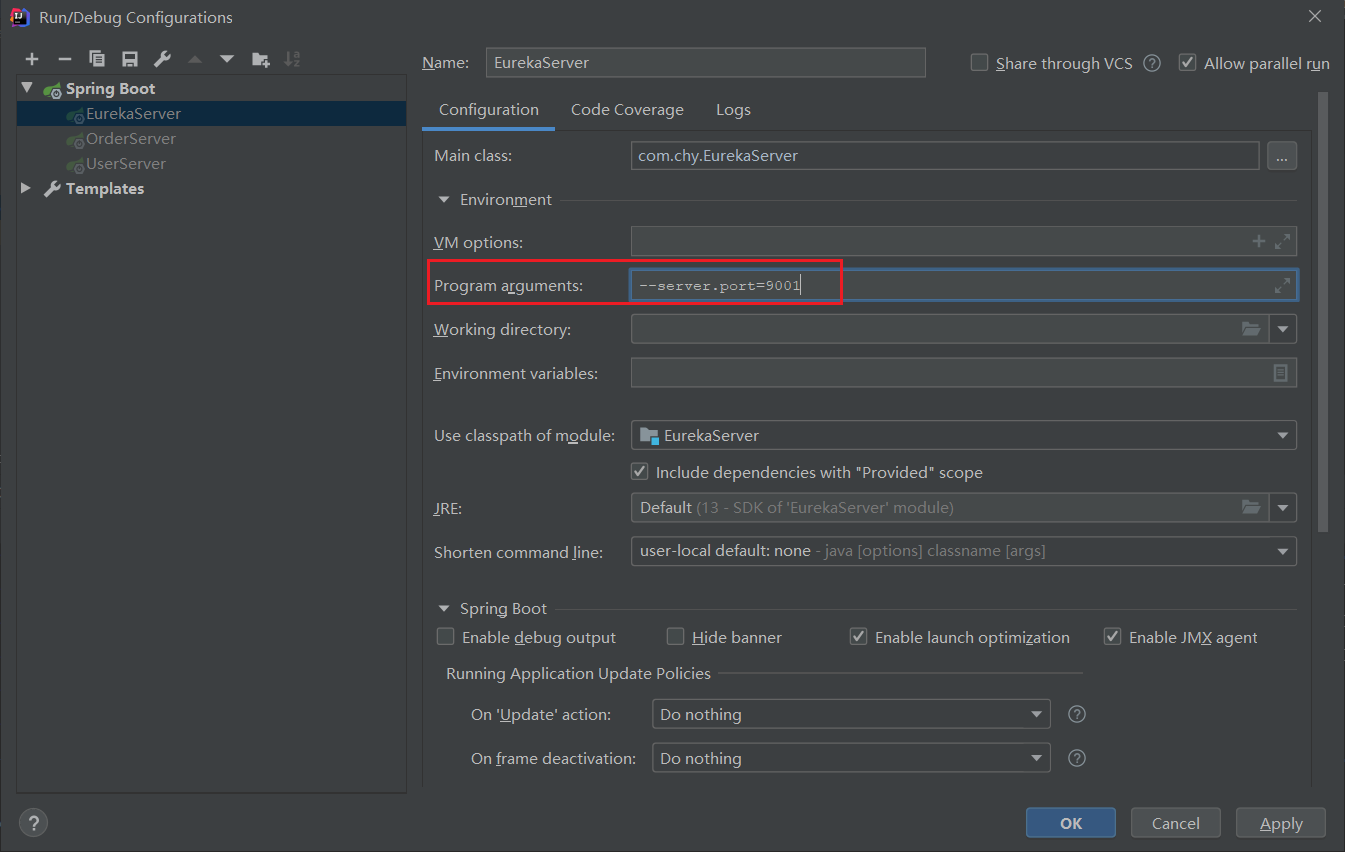This screenshot has height=852, width=1345.
Task: Open On frame deactivation dropdown
Action: click(x=1037, y=758)
